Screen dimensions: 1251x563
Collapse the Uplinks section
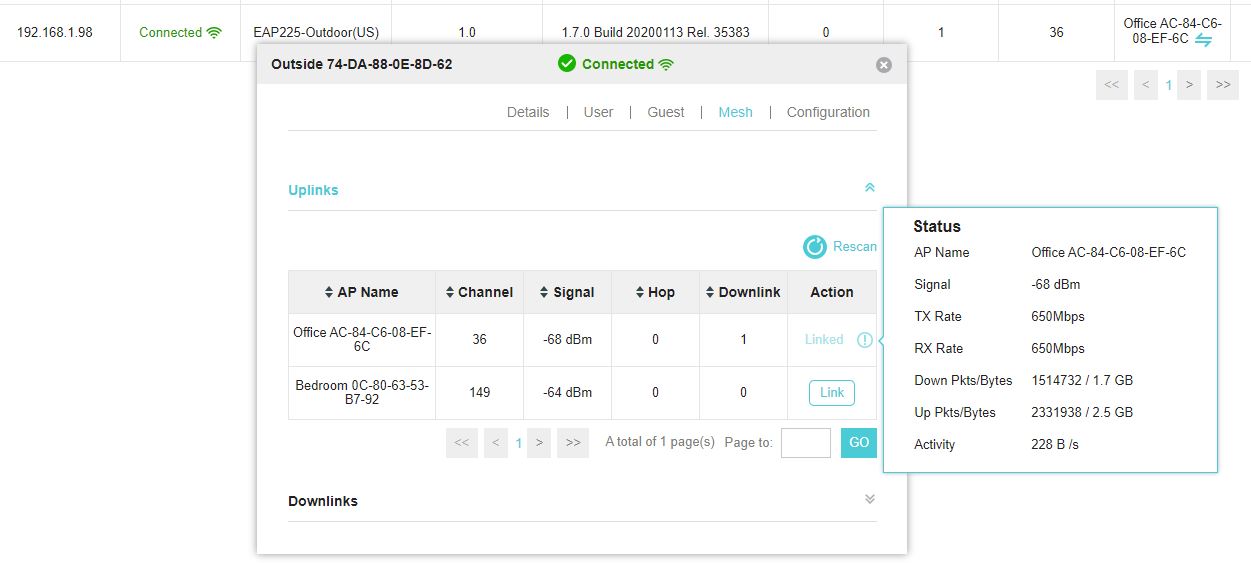coord(869,188)
